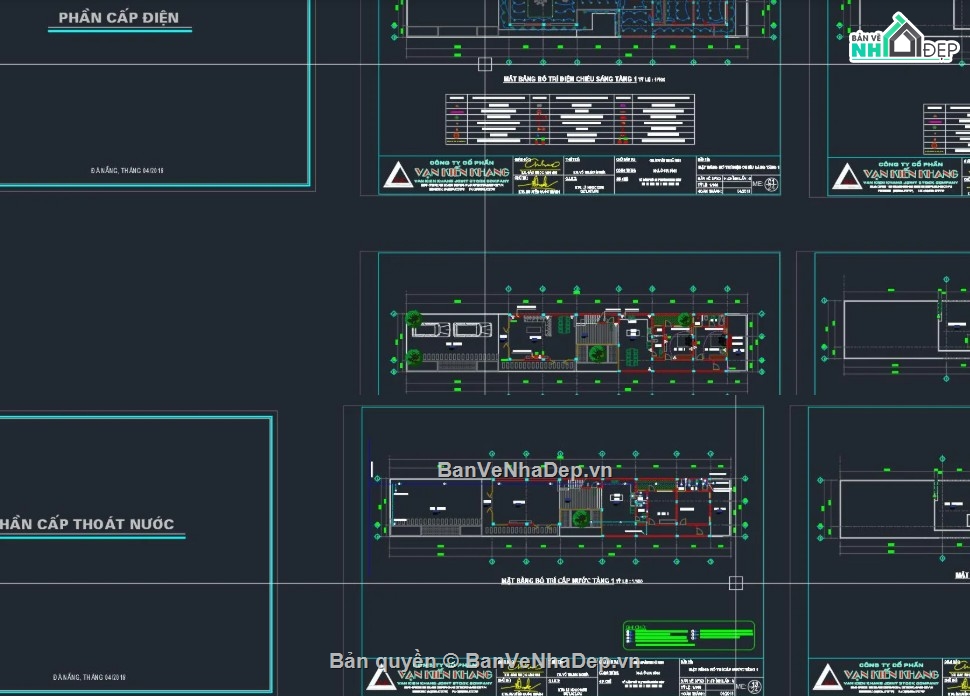Pick the left car symbol in the furnished plan
Viewport: 970px width, 696px height.
(431, 329)
